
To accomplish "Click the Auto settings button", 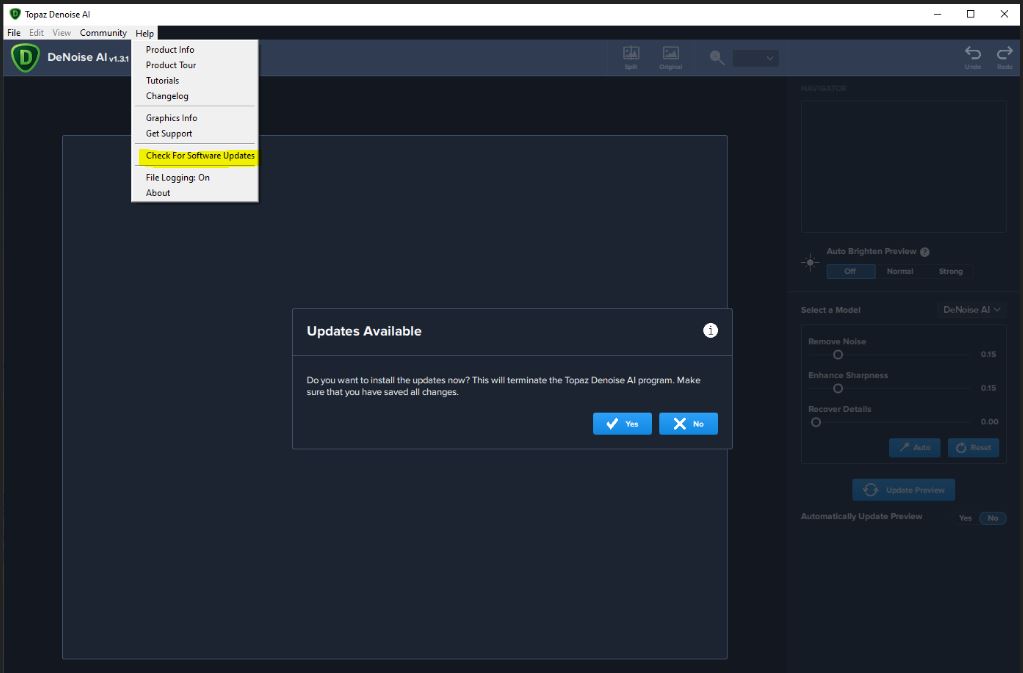I will point(914,447).
